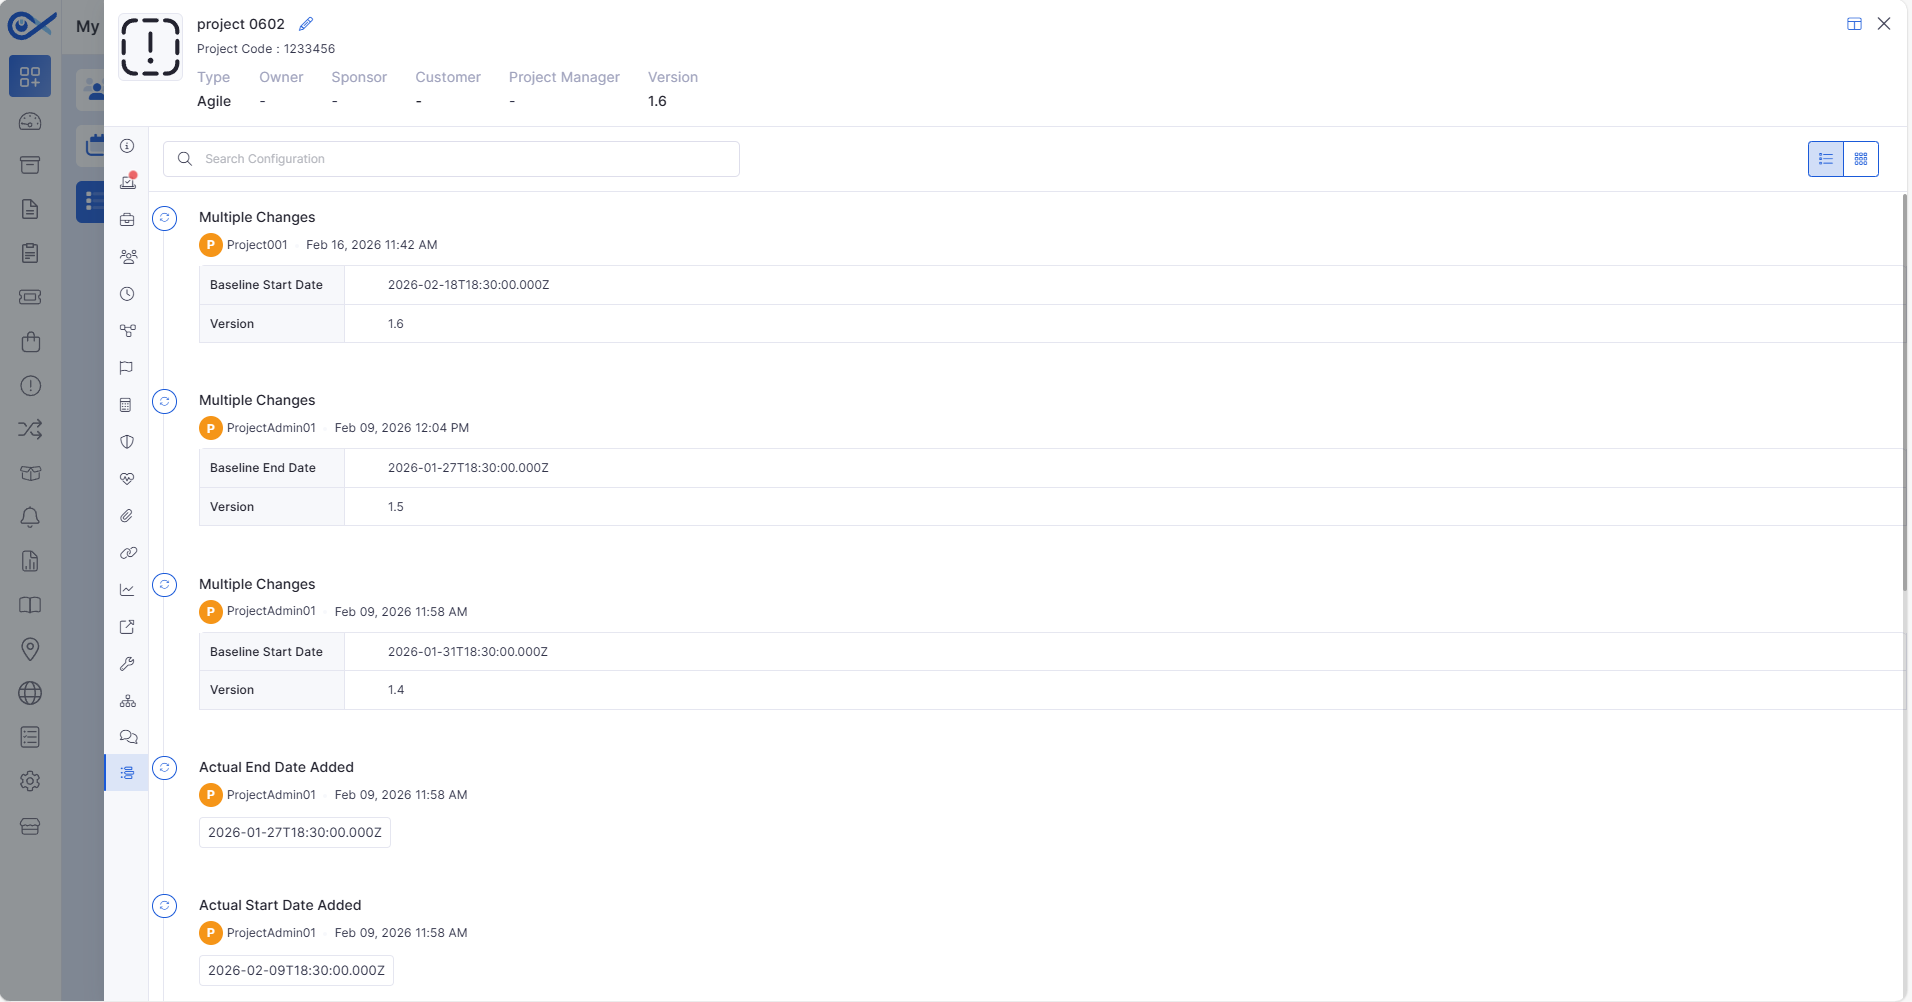
Task: Switch to grid view layout
Action: [x=1861, y=159]
